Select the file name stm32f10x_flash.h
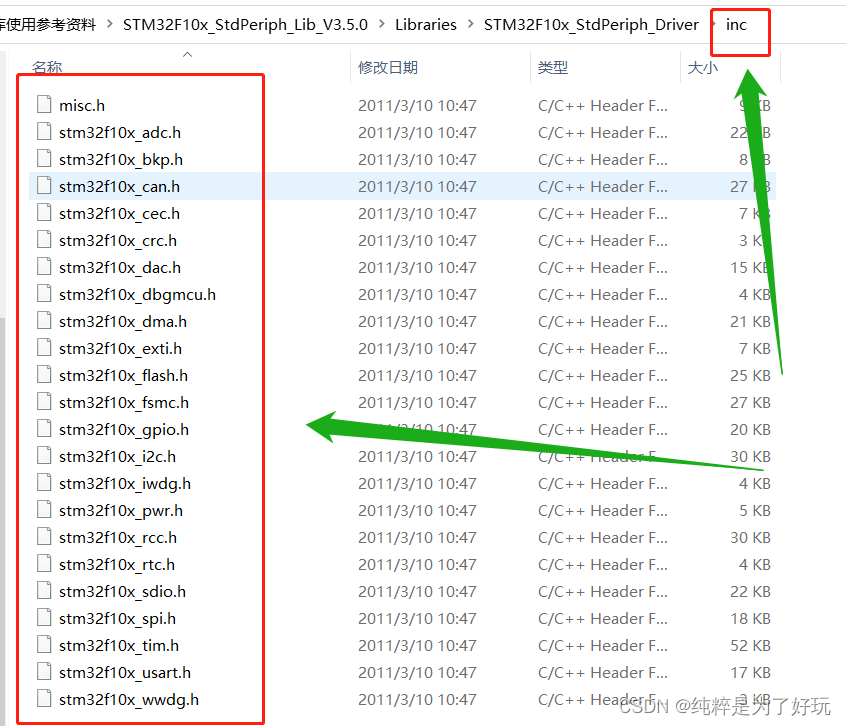846x726 pixels. coord(124,375)
